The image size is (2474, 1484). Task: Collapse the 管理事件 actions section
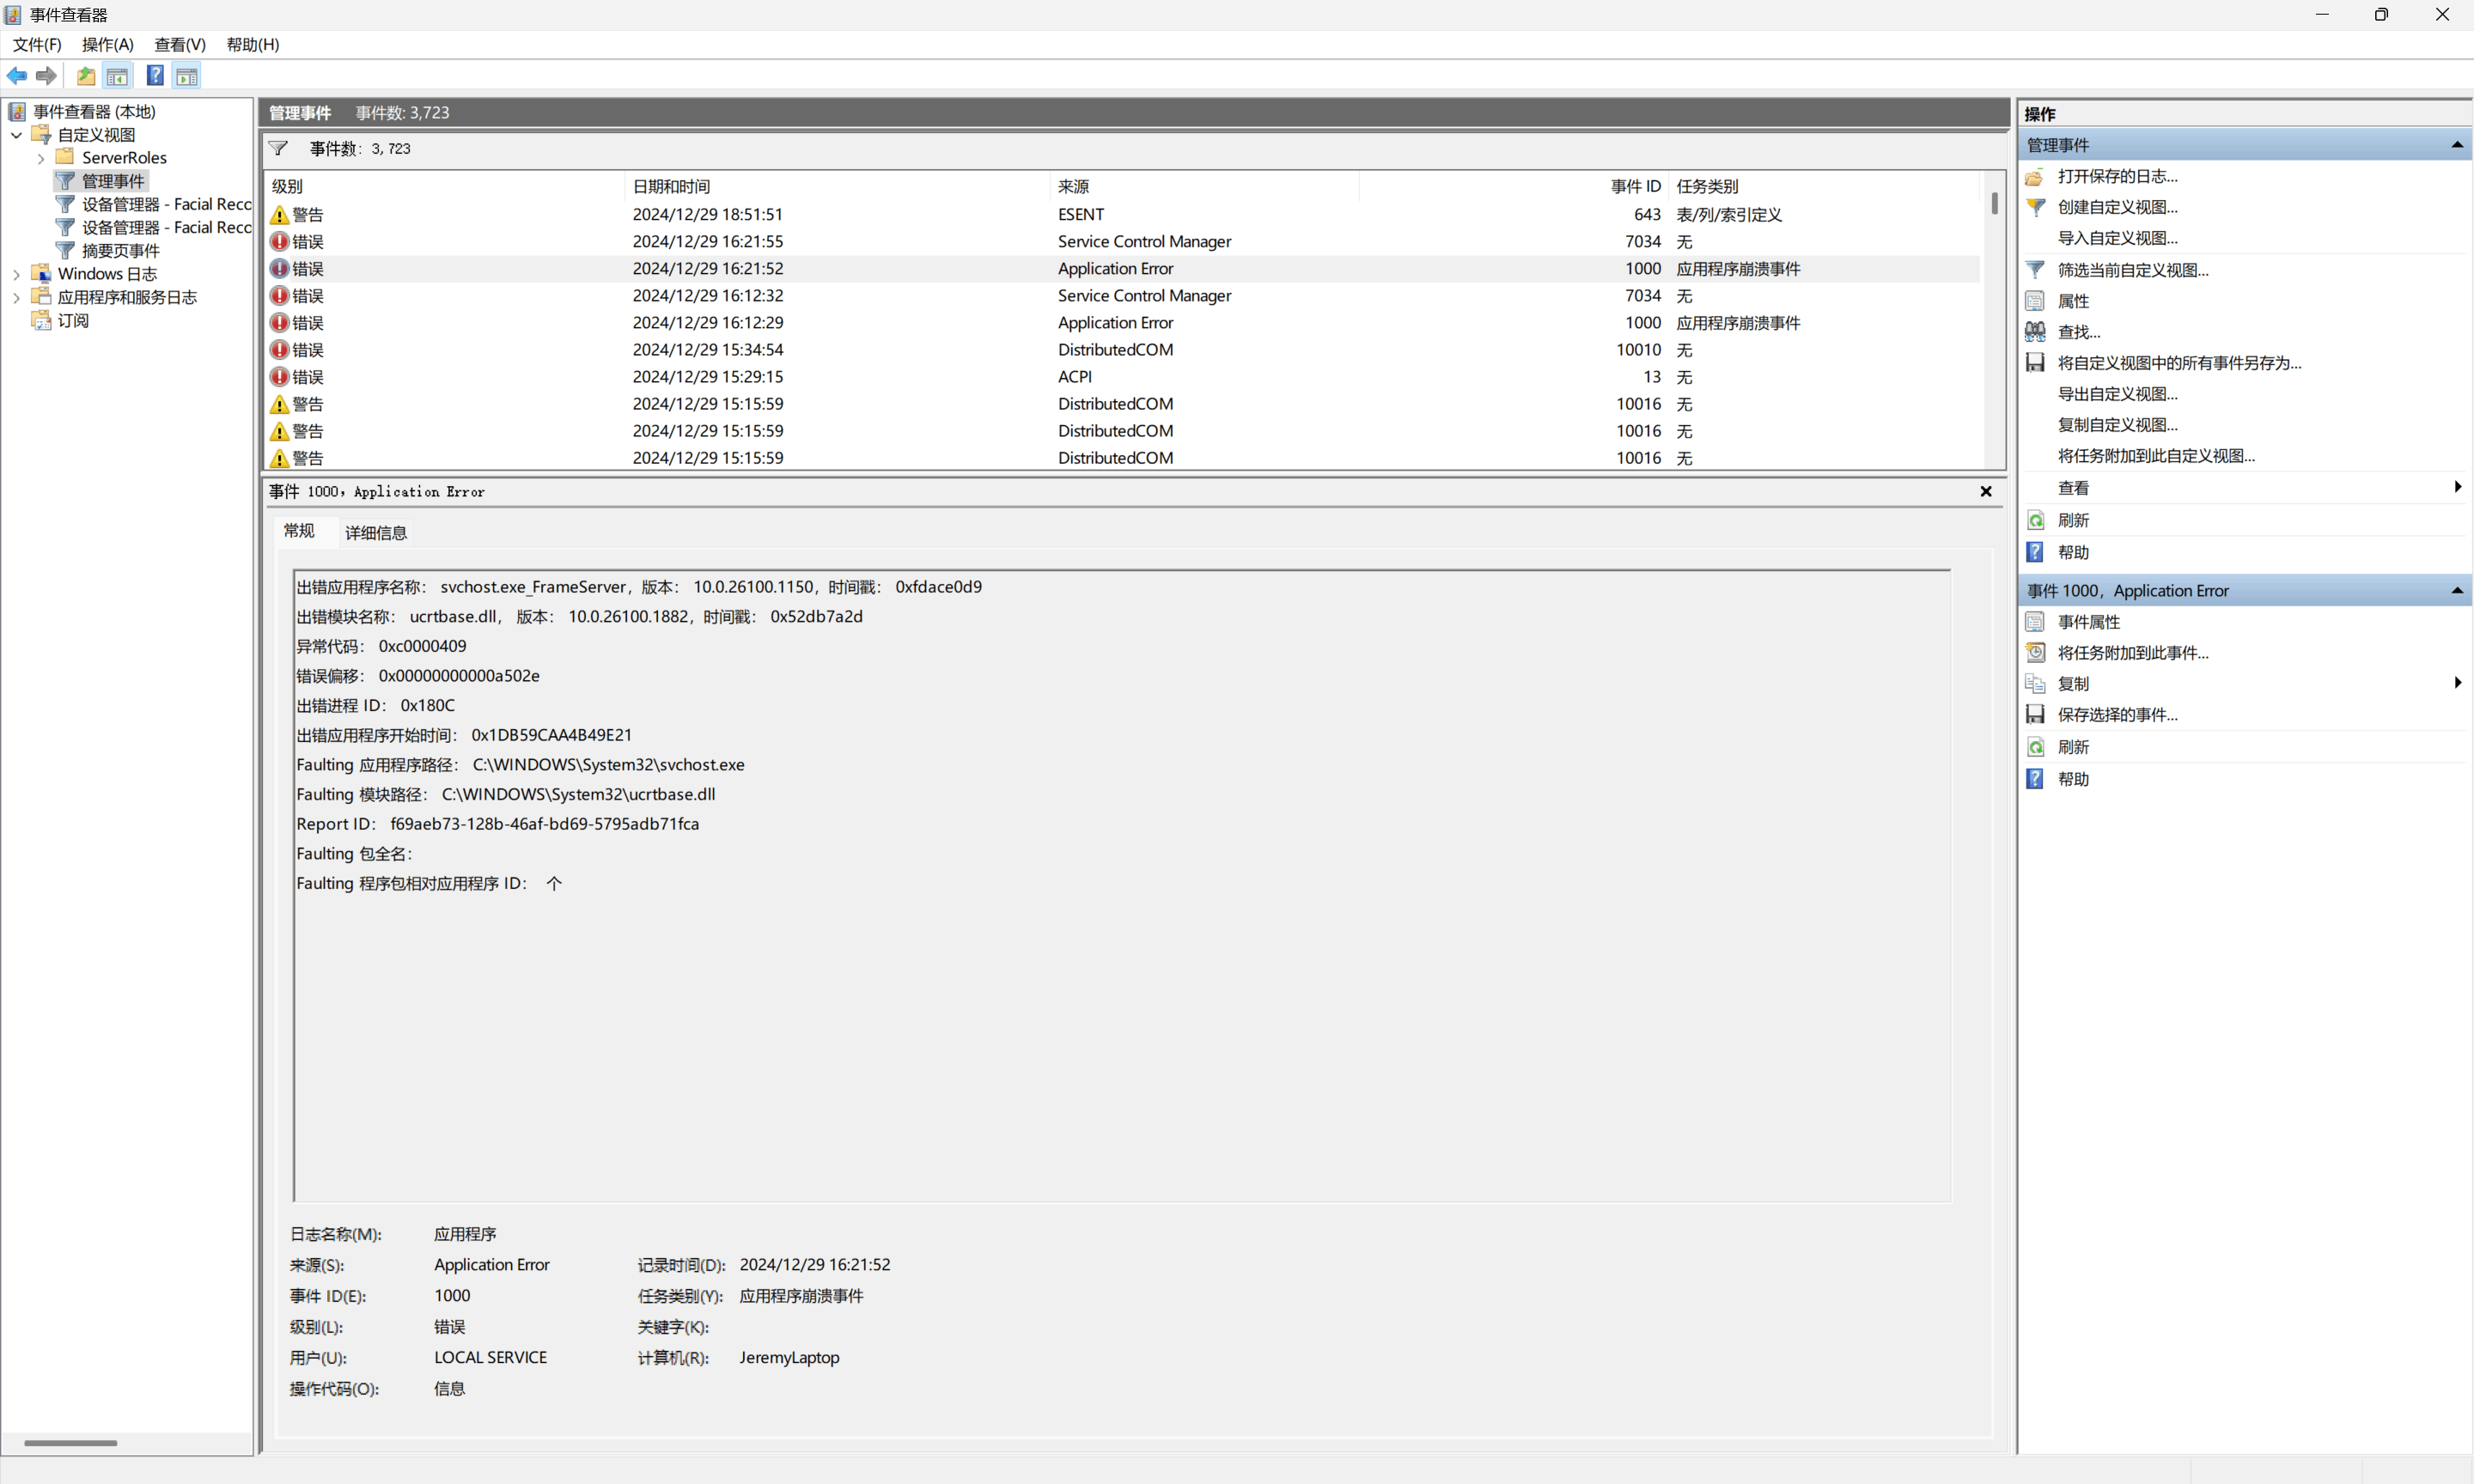point(2456,145)
